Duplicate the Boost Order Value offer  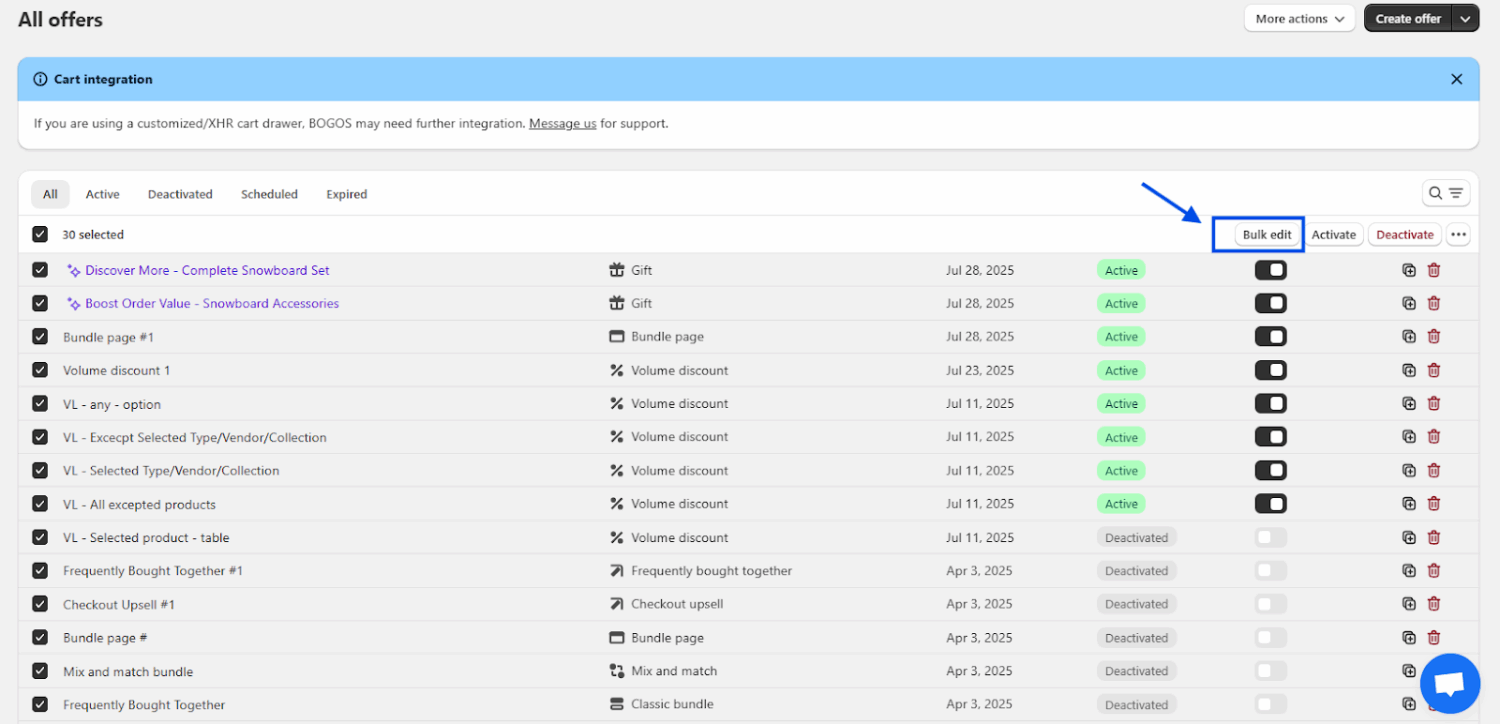(1409, 303)
